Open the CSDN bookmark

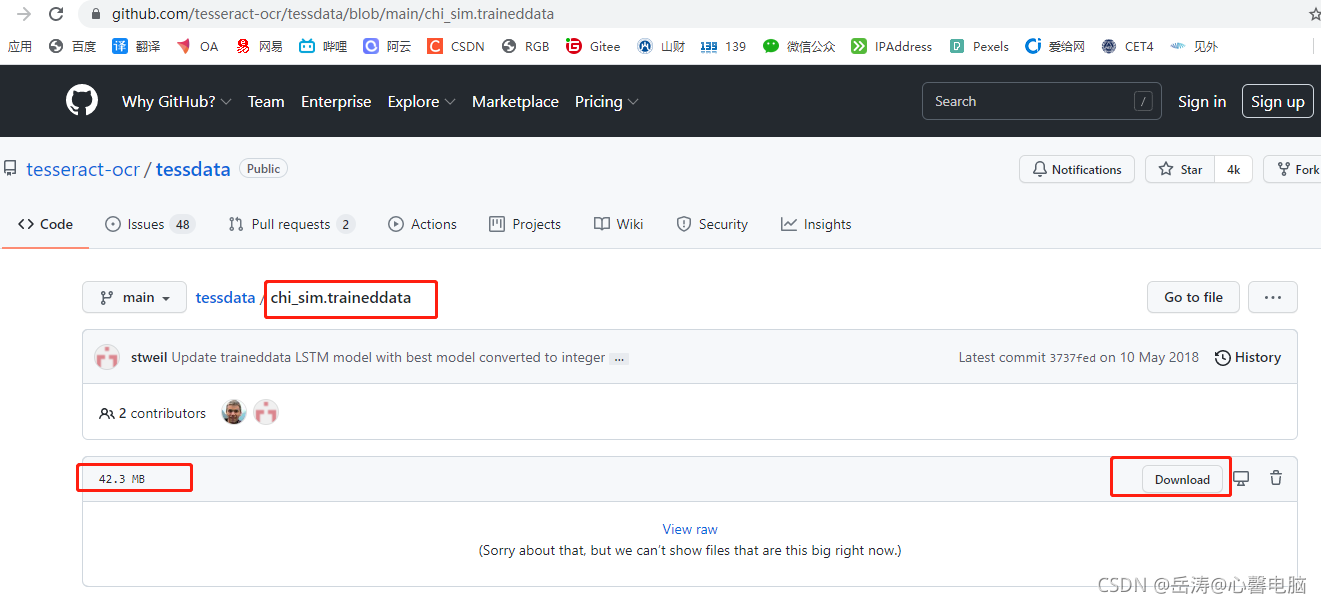(456, 46)
